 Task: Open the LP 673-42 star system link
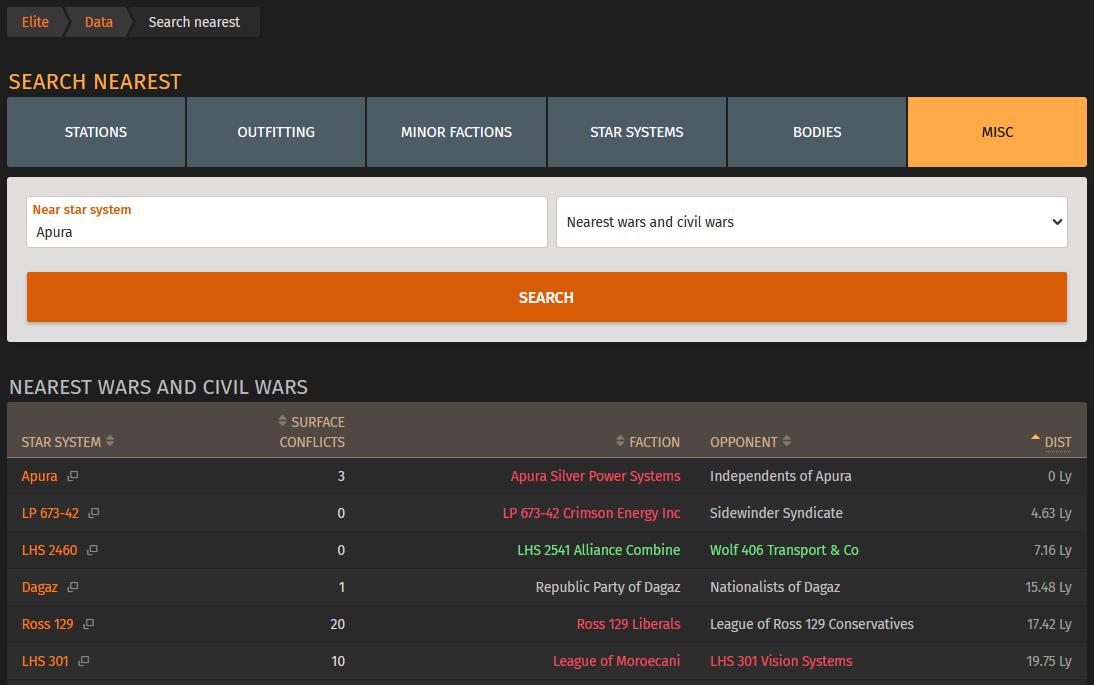50,513
